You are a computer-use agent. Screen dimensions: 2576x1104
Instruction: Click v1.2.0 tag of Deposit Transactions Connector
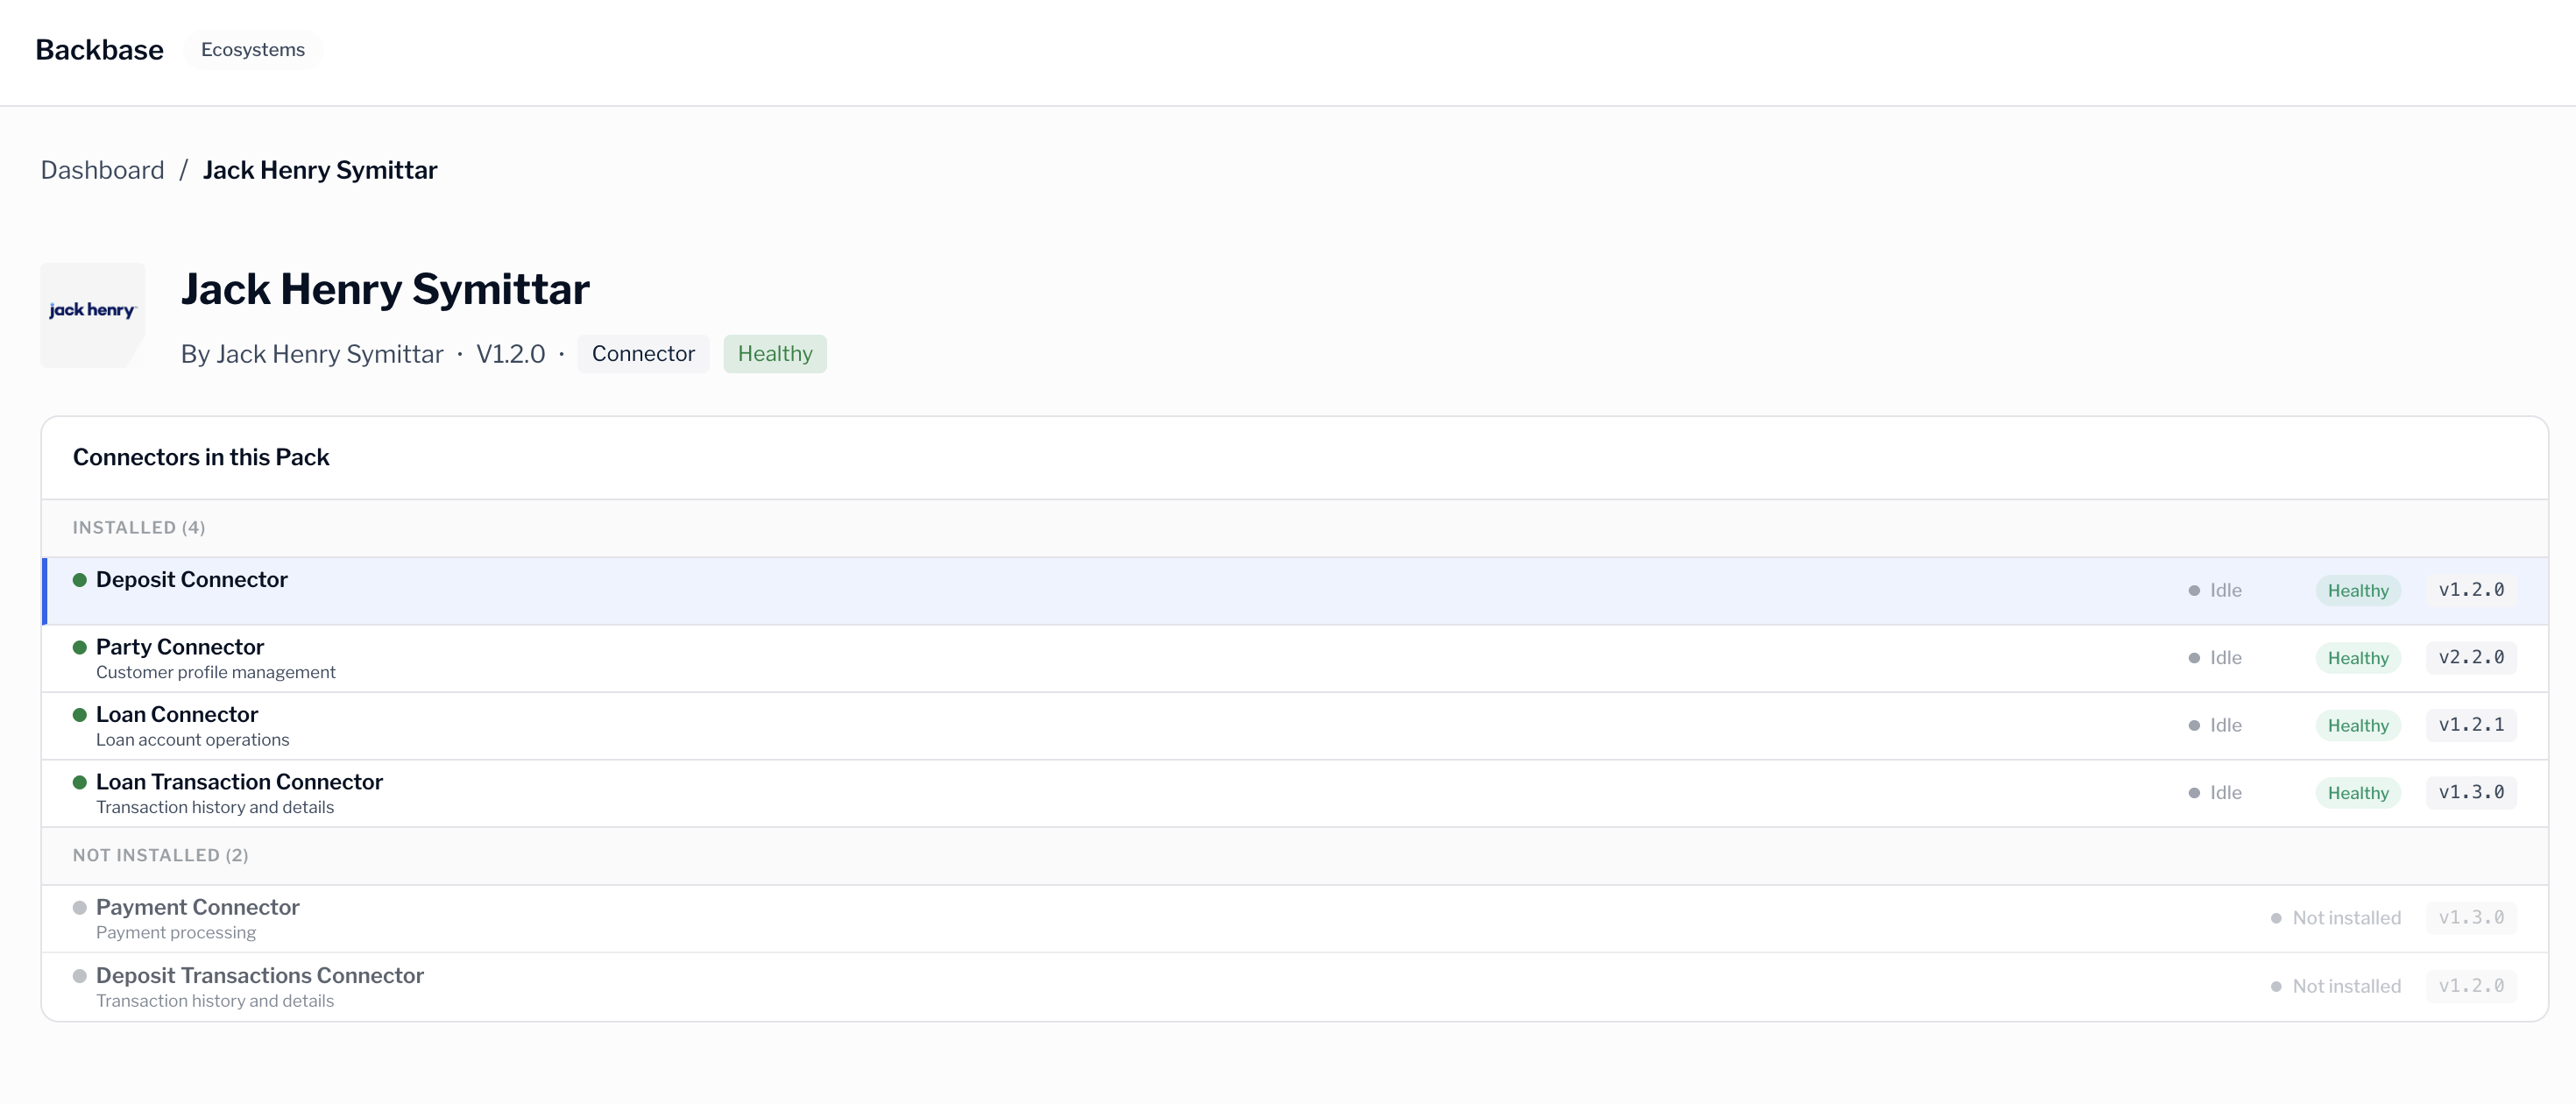pos(2471,986)
